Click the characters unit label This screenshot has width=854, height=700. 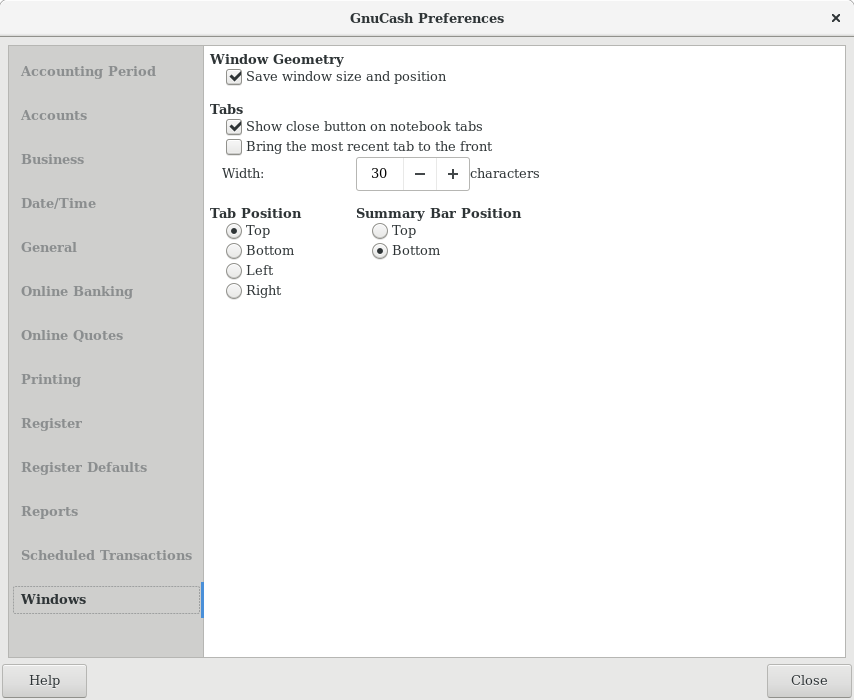505,174
